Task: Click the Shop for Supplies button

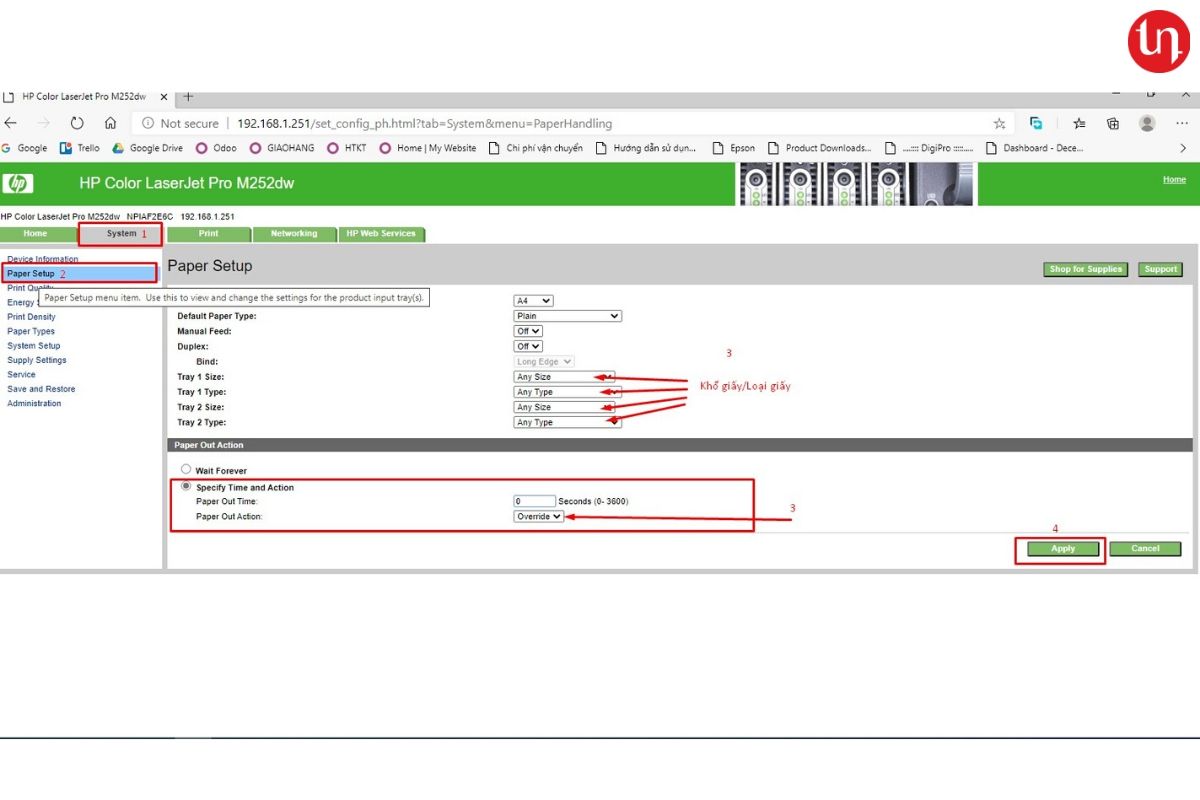Action: 1085,269
